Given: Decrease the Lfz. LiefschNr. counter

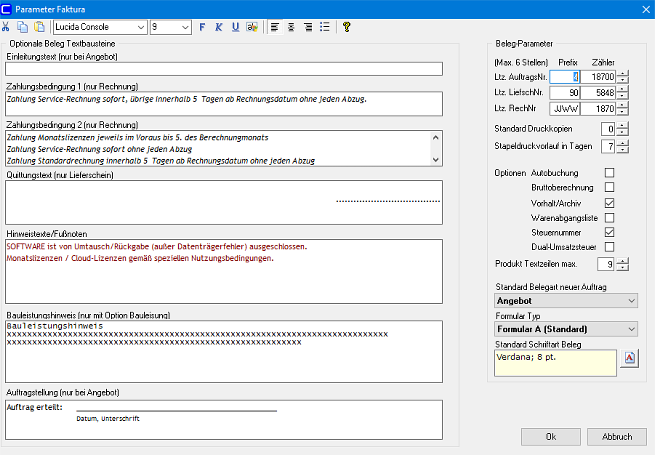Looking at the screenshot, I should (623, 96).
